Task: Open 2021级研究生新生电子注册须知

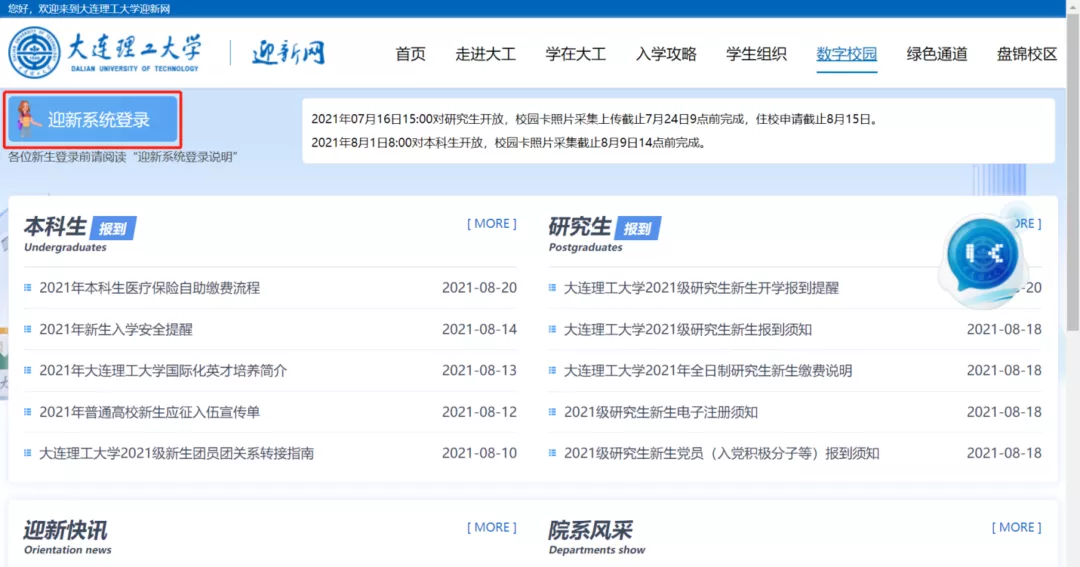Action: pyautogui.click(x=661, y=412)
